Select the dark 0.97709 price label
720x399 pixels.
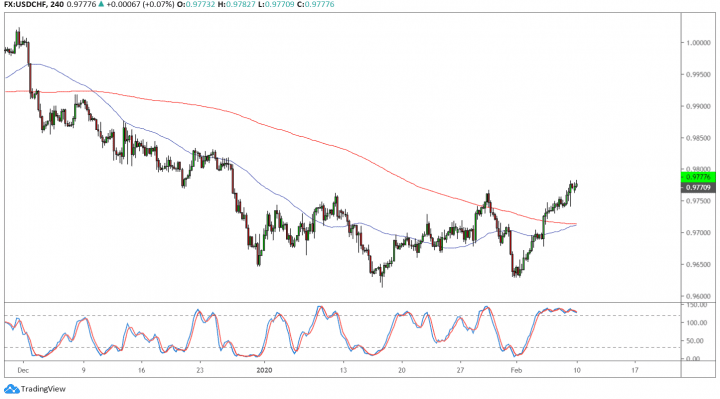tap(698, 187)
